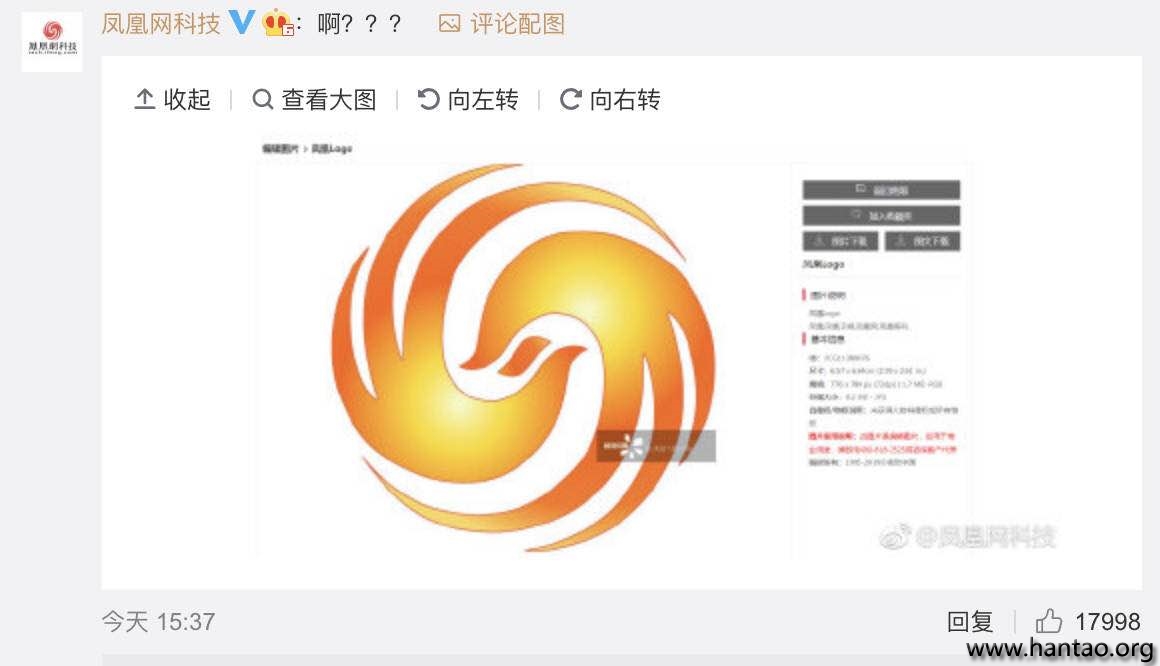Click the magnifier icon for 查看大图
This screenshot has height=666, width=1160.
263,99
